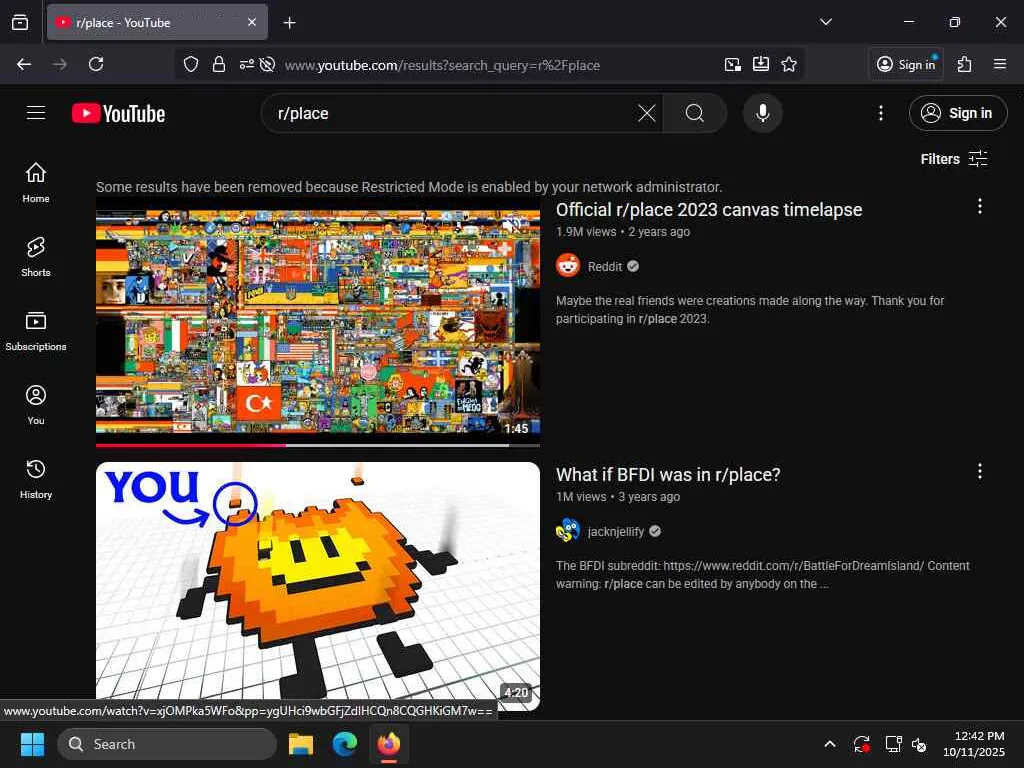Open options menu for BFDI video
The width and height of the screenshot is (1024, 768).
(x=980, y=472)
